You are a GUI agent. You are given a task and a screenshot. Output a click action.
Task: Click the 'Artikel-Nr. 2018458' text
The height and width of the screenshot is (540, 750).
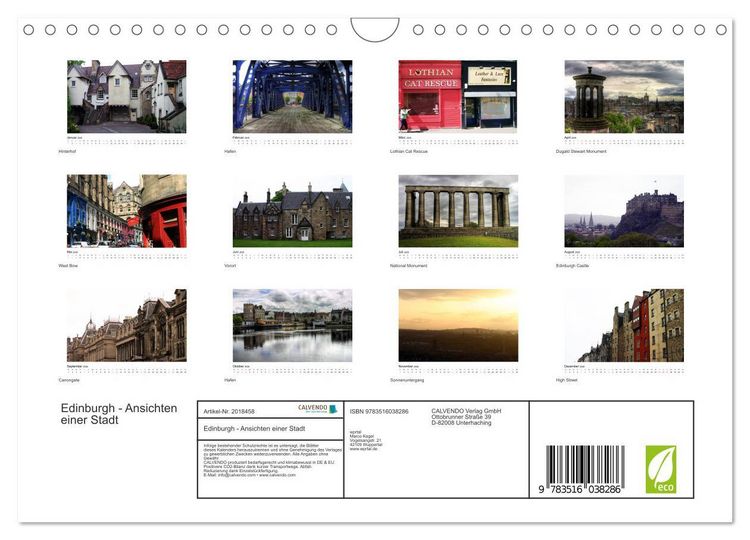tap(229, 411)
